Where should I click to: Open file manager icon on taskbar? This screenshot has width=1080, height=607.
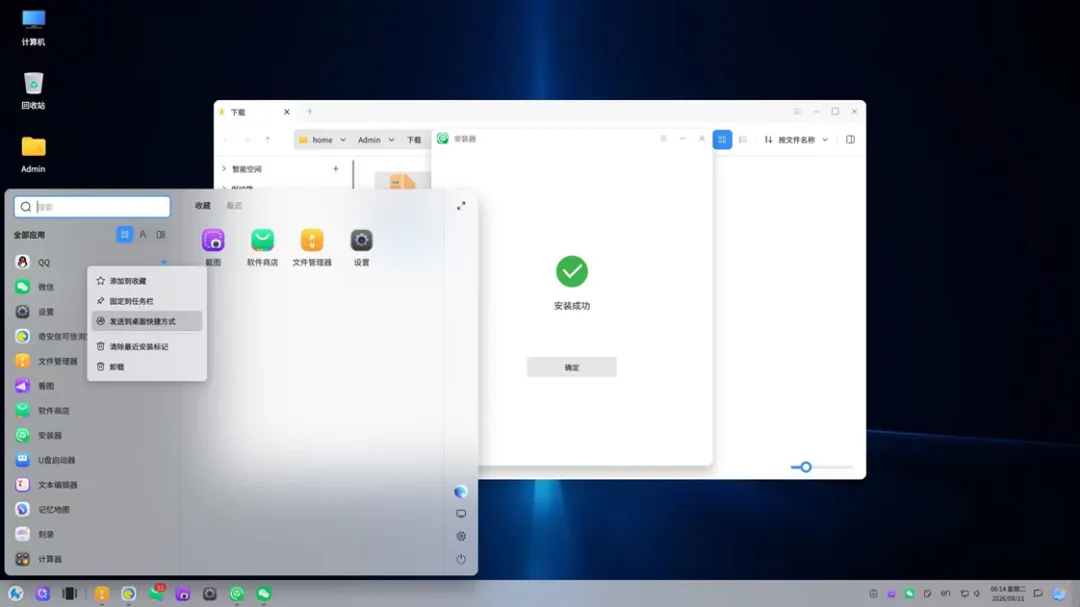click(101, 594)
